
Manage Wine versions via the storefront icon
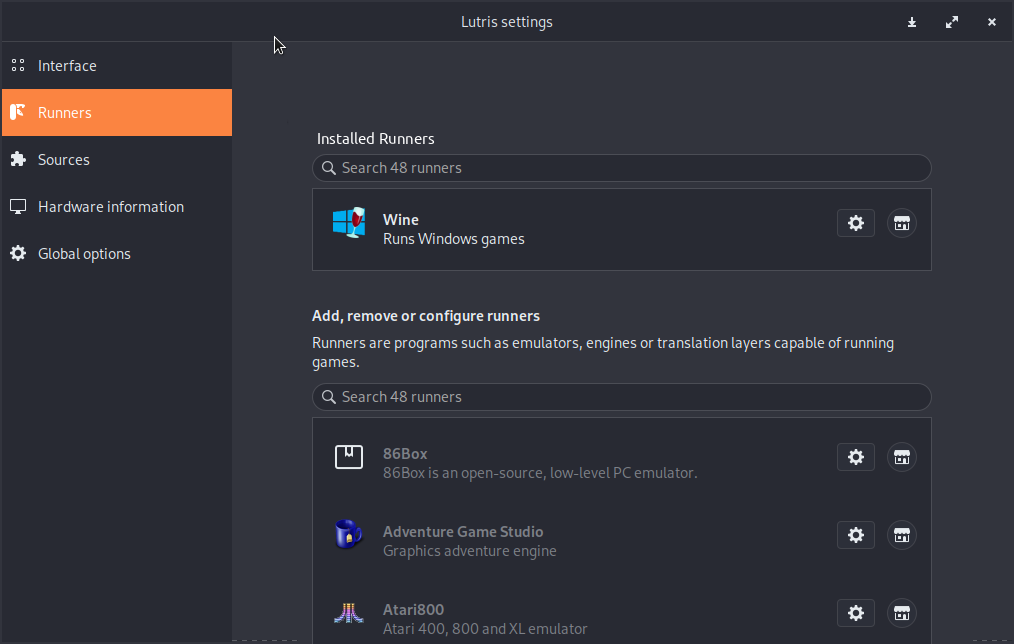901,223
